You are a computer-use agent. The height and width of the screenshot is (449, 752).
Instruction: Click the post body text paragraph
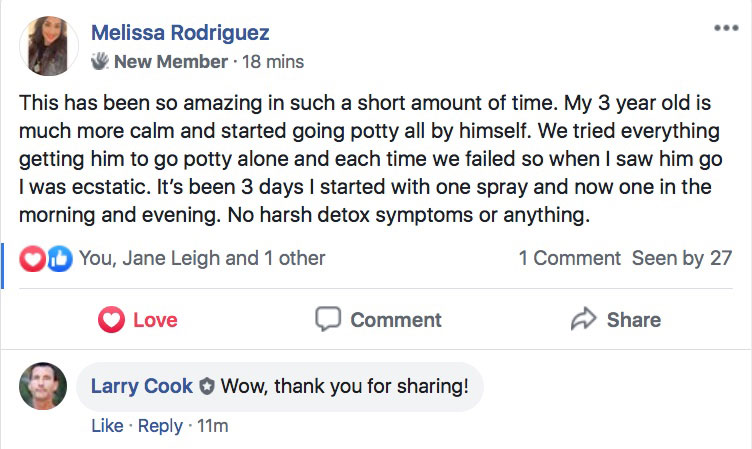tap(370, 160)
